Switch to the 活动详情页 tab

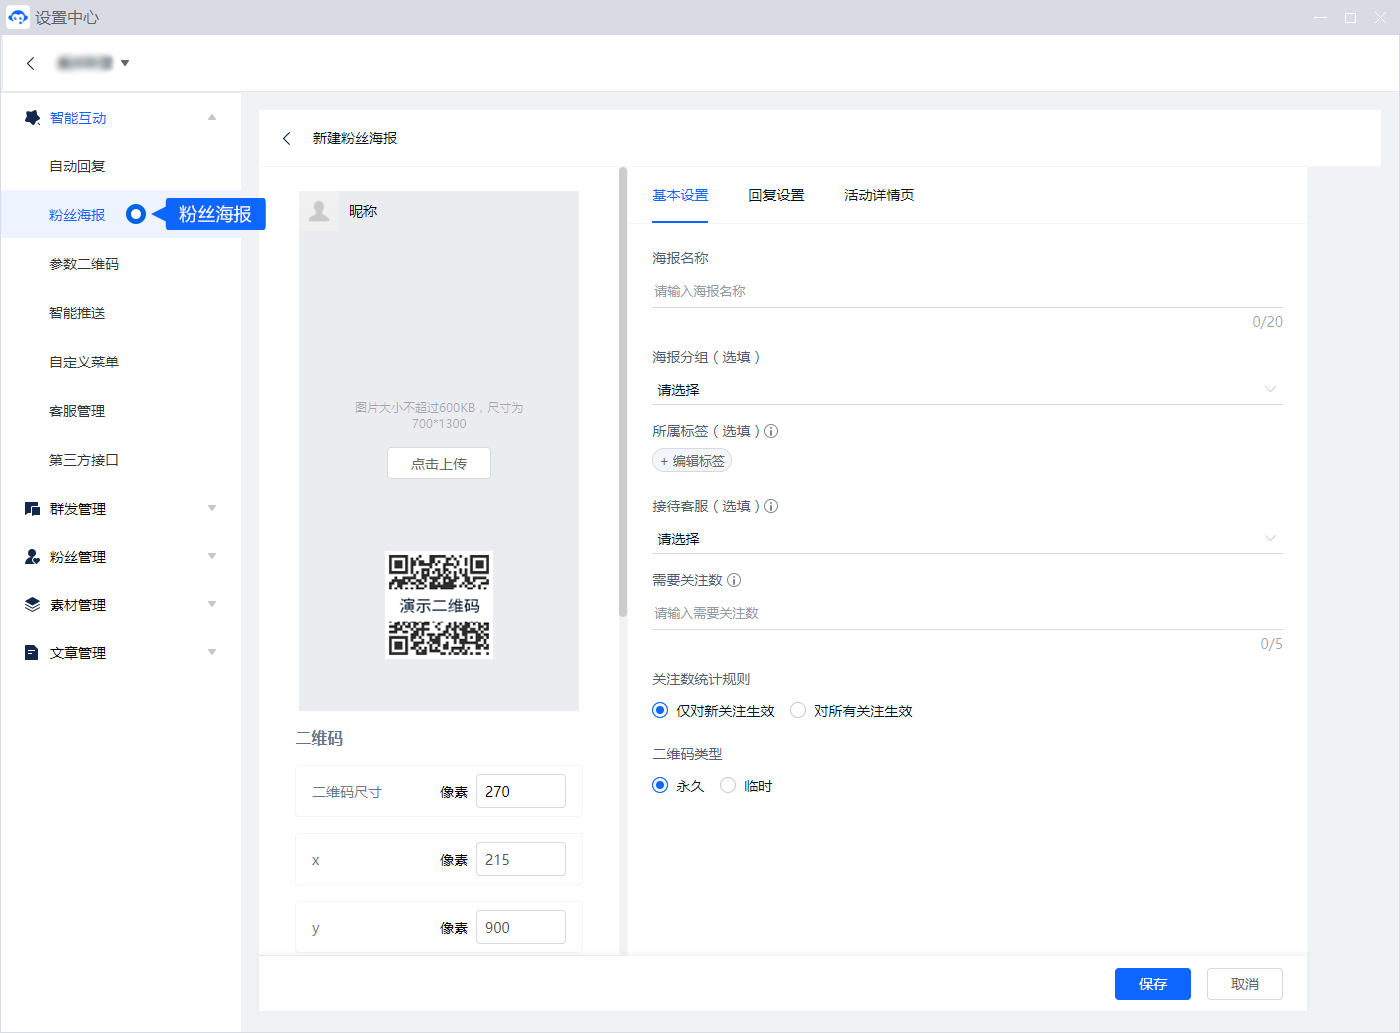tap(878, 196)
